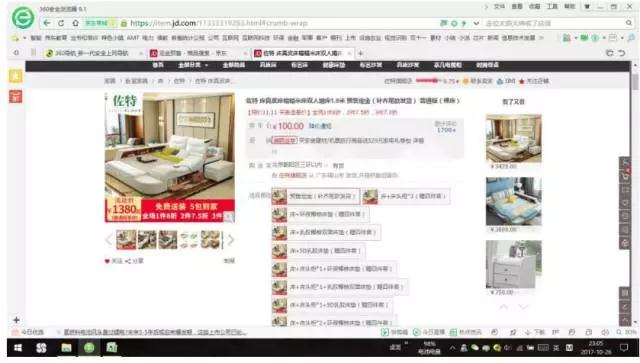640x363 pixels.
Task: Open File Explorer from the taskbar
Action: coord(66,347)
